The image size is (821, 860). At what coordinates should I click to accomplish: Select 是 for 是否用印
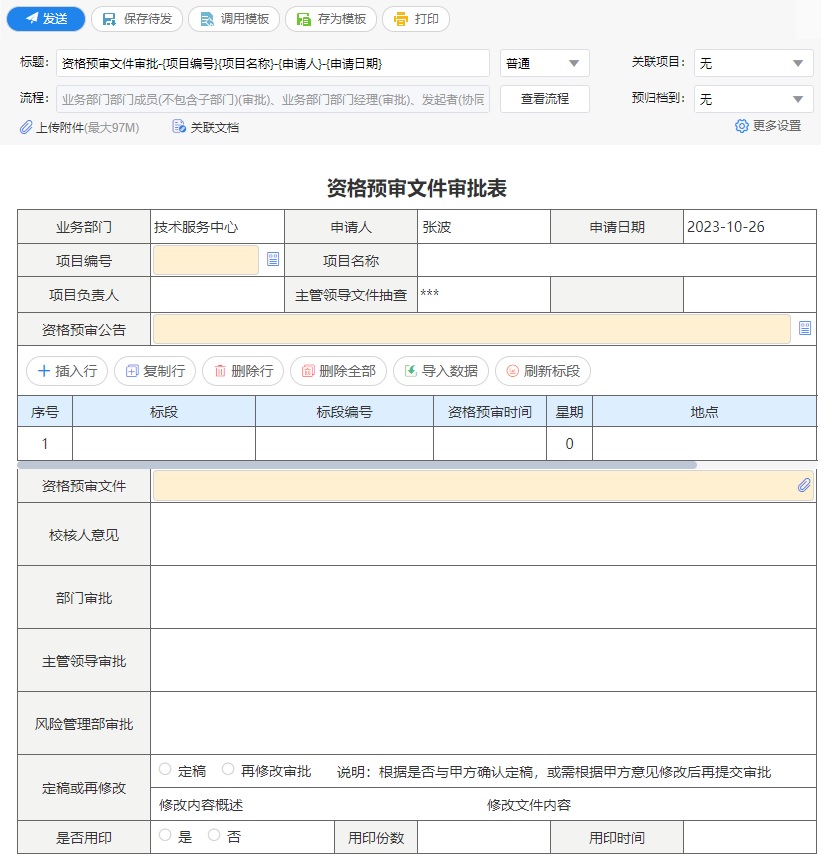point(165,835)
